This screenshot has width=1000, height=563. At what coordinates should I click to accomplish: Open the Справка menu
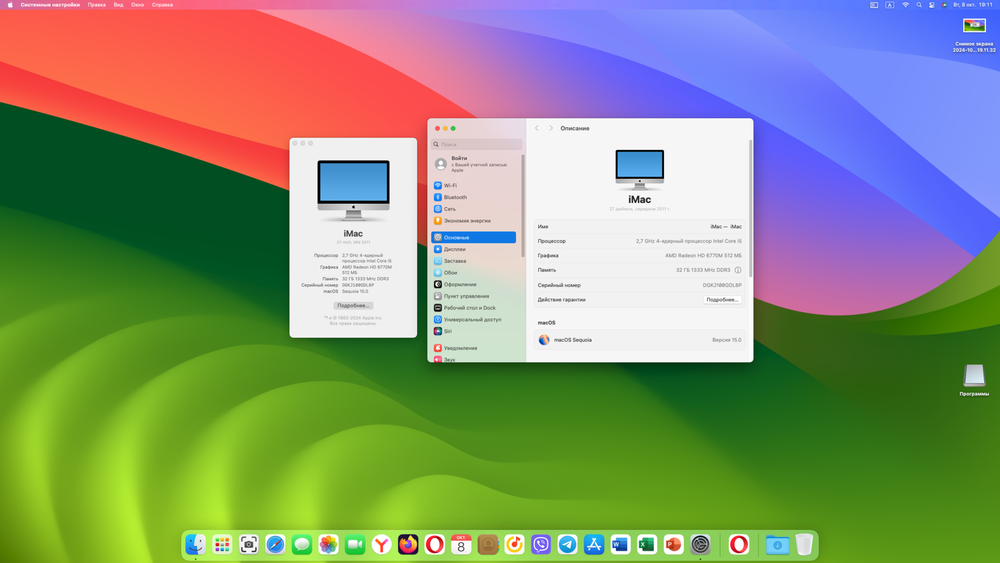point(163,4)
